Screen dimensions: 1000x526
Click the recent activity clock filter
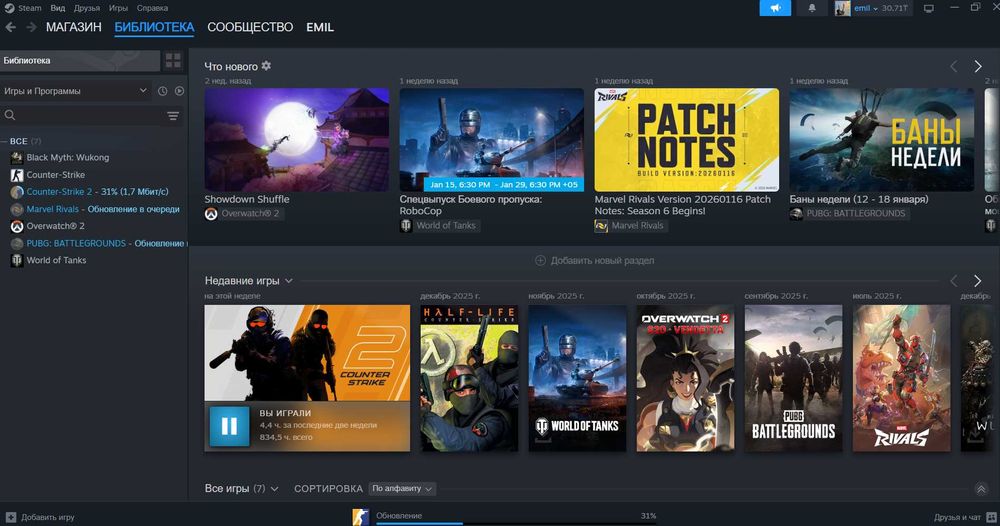tap(163, 91)
